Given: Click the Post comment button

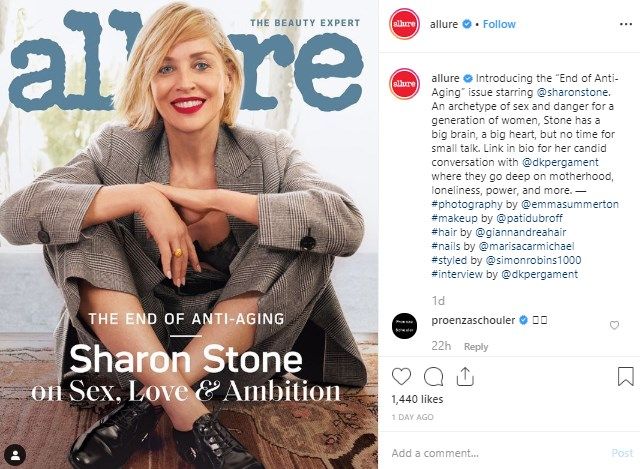Looking at the screenshot, I should pyautogui.click(x=622, y=453).
